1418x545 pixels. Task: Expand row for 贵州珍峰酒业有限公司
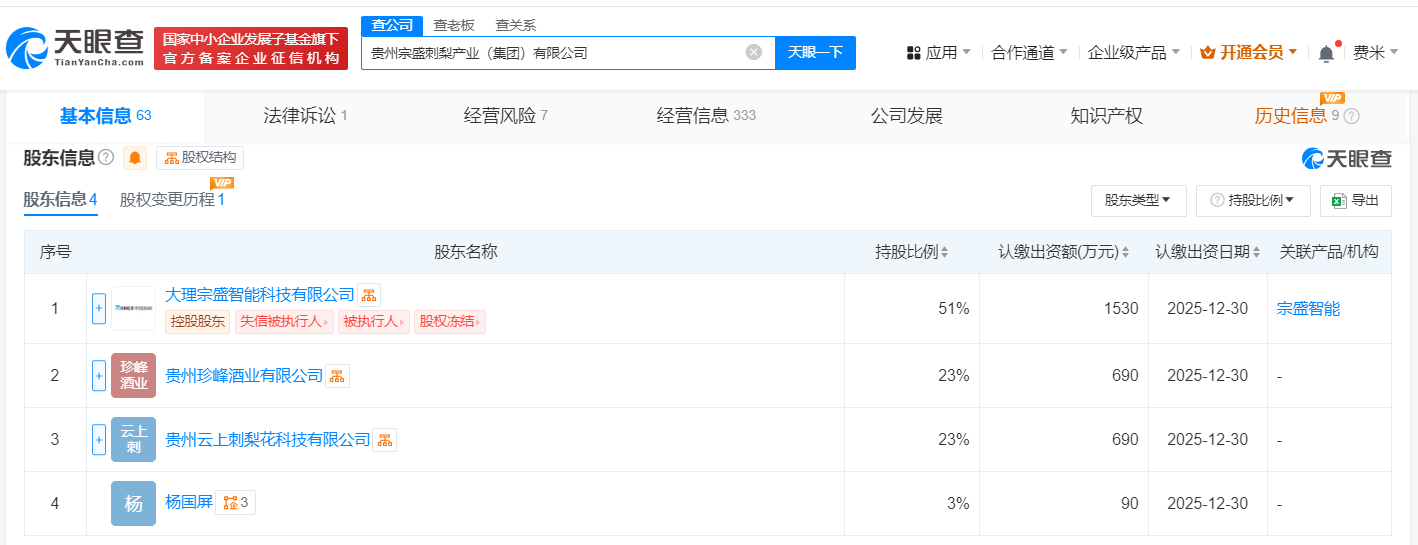(x=99, y=376)
